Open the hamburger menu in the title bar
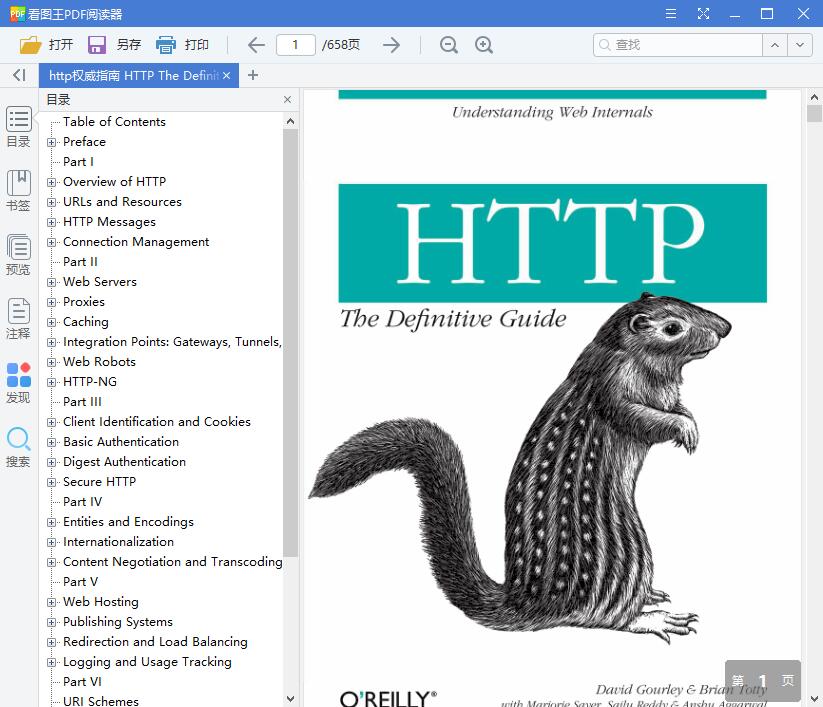The width and height of the screenshot is (823, 707). pos(671,13)
